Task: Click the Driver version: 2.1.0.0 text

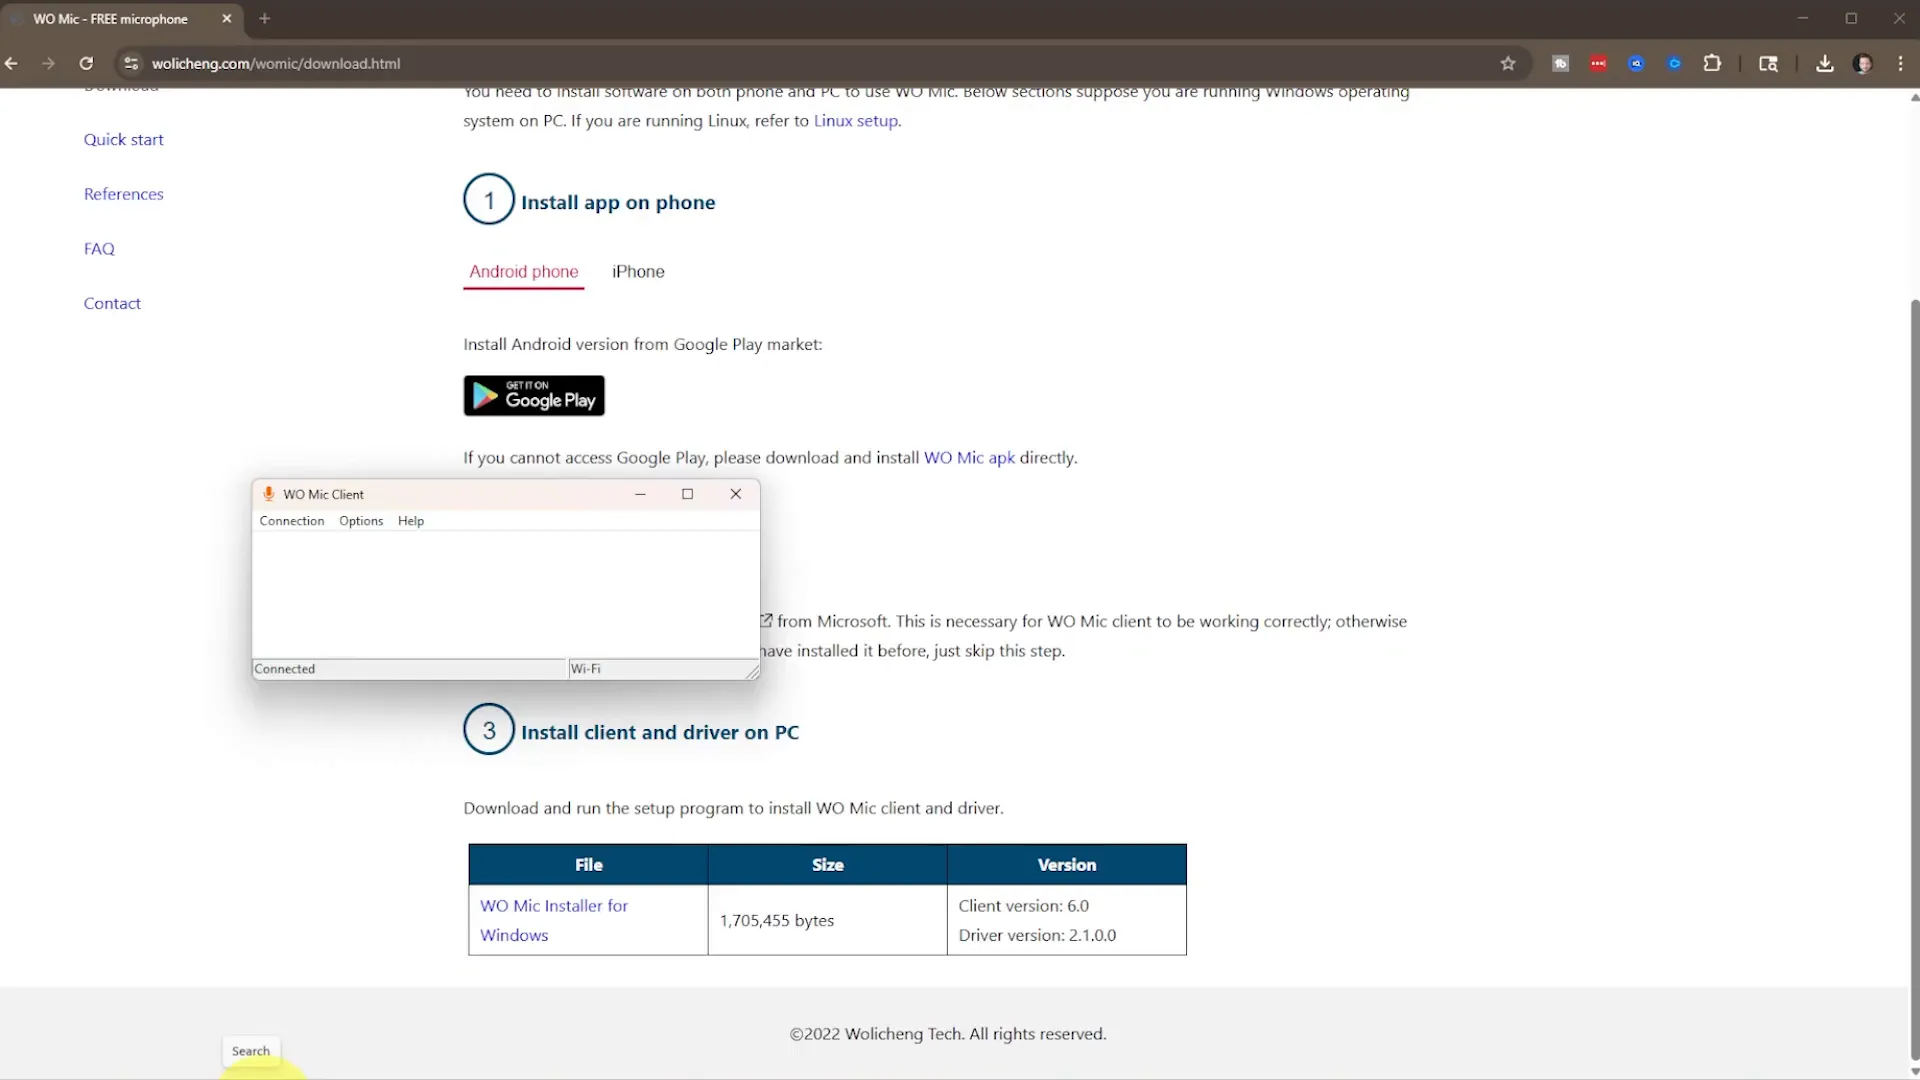Action: tap(1037, 936)
